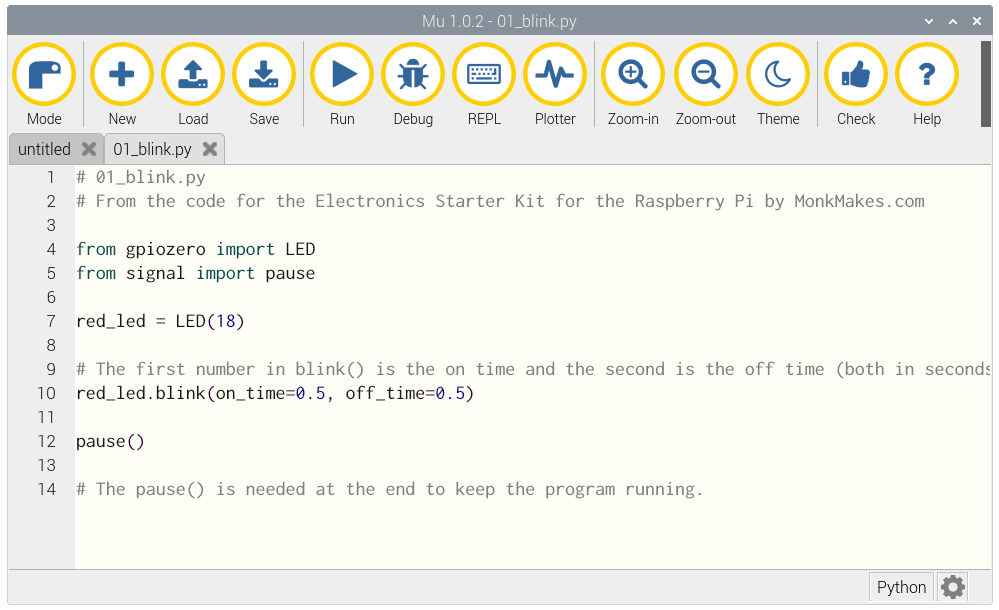This screenshot has width=999, height=610.
Task: Place cursor on the pause() line
Action: (x=111, y=441)
